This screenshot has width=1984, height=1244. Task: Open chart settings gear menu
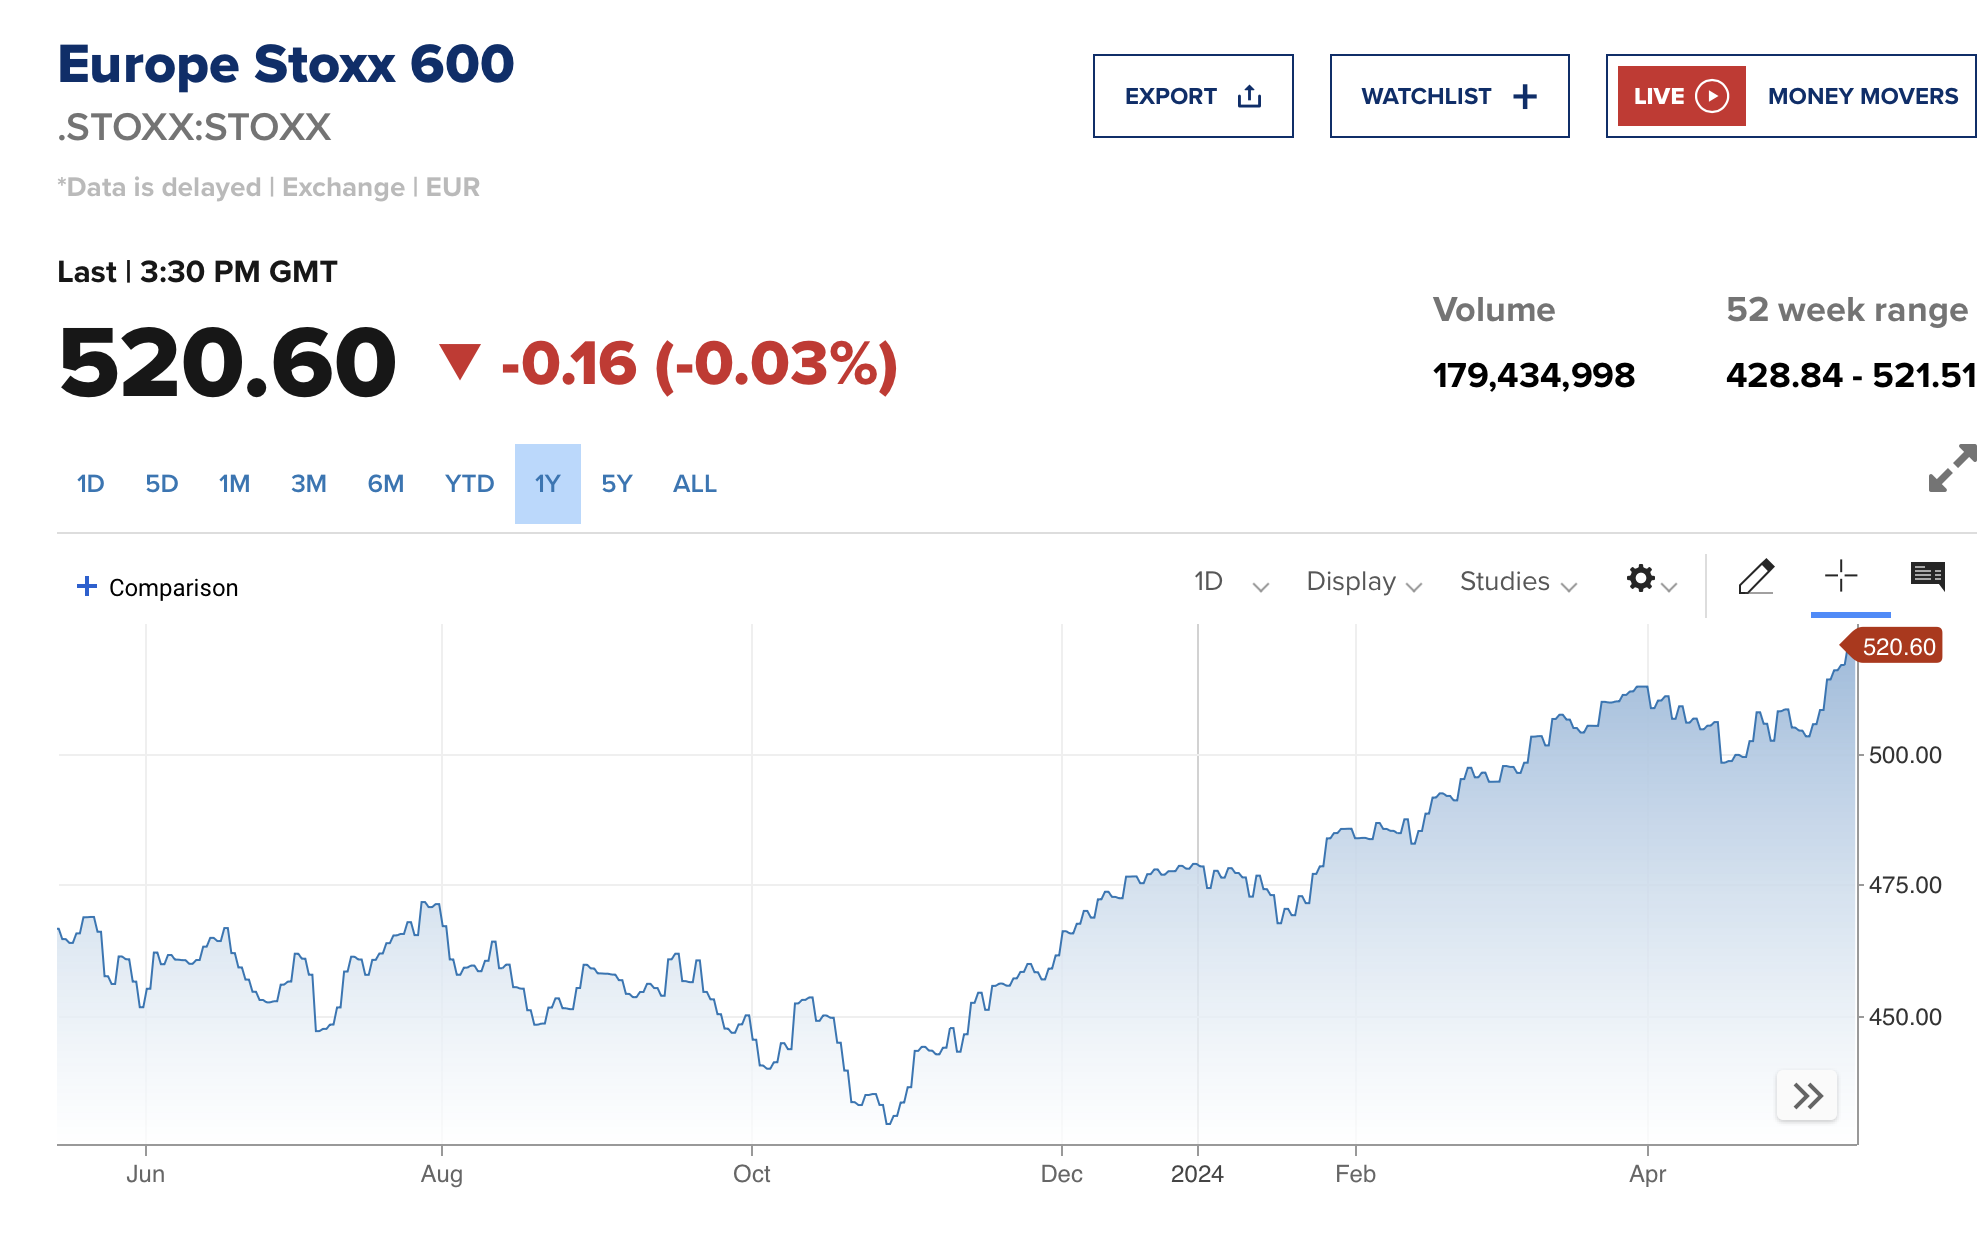tap(1650, 579)
